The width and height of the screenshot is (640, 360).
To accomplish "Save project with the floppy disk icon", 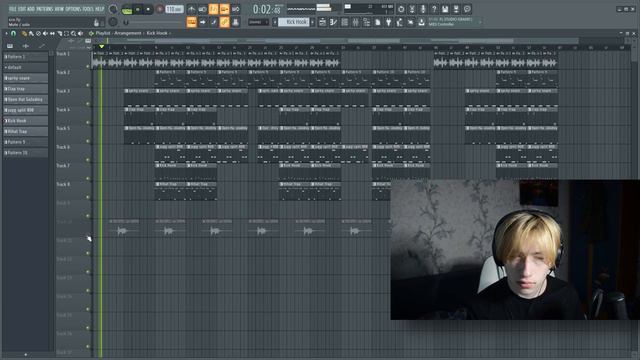I will 445,9.
